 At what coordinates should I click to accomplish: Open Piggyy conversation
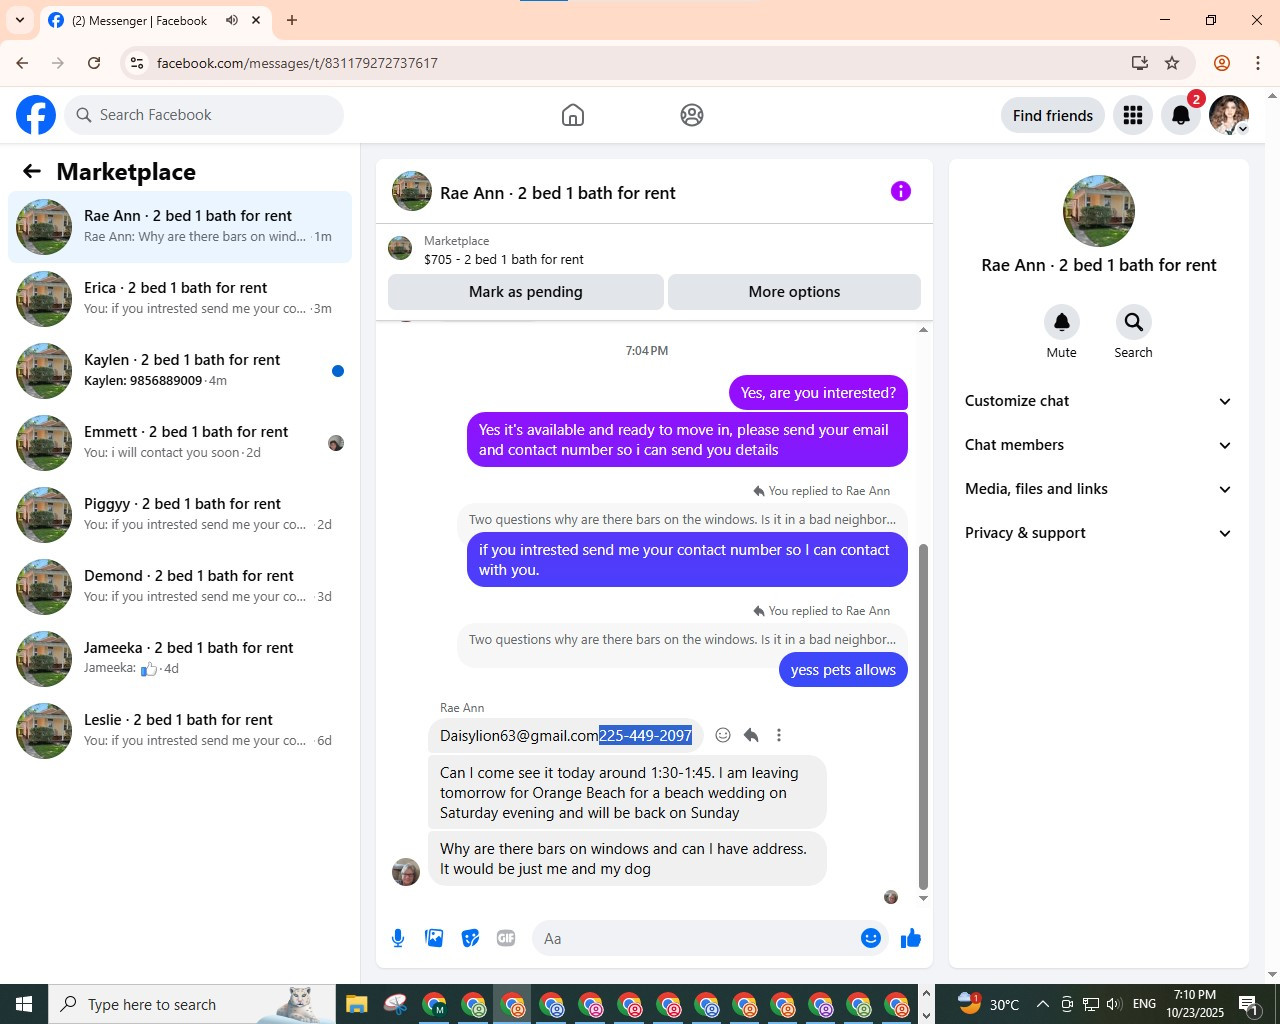click(x=180, y=515)
